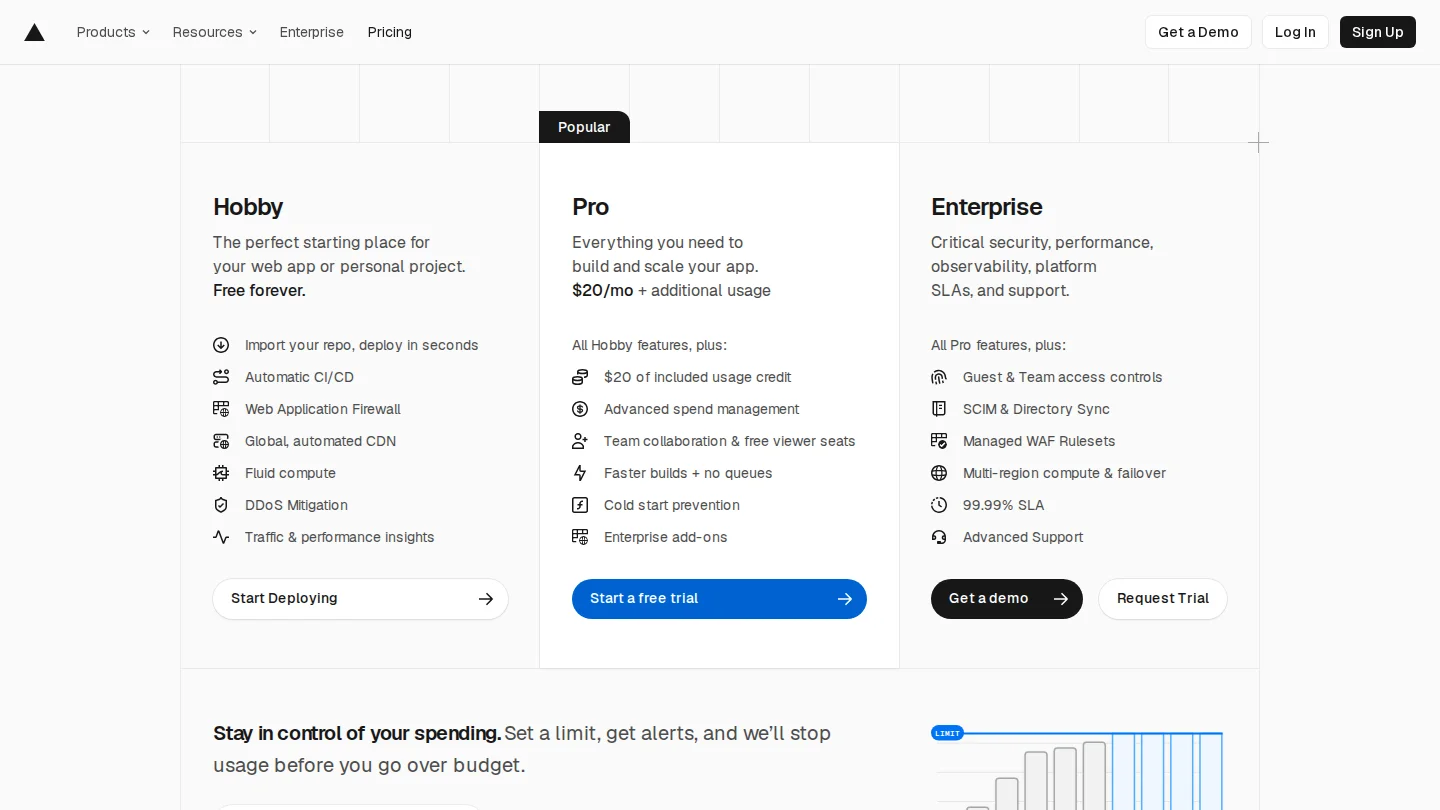Click the Start a free trial button
Viewport: 1440px width, 810px height.
point(719,599)
